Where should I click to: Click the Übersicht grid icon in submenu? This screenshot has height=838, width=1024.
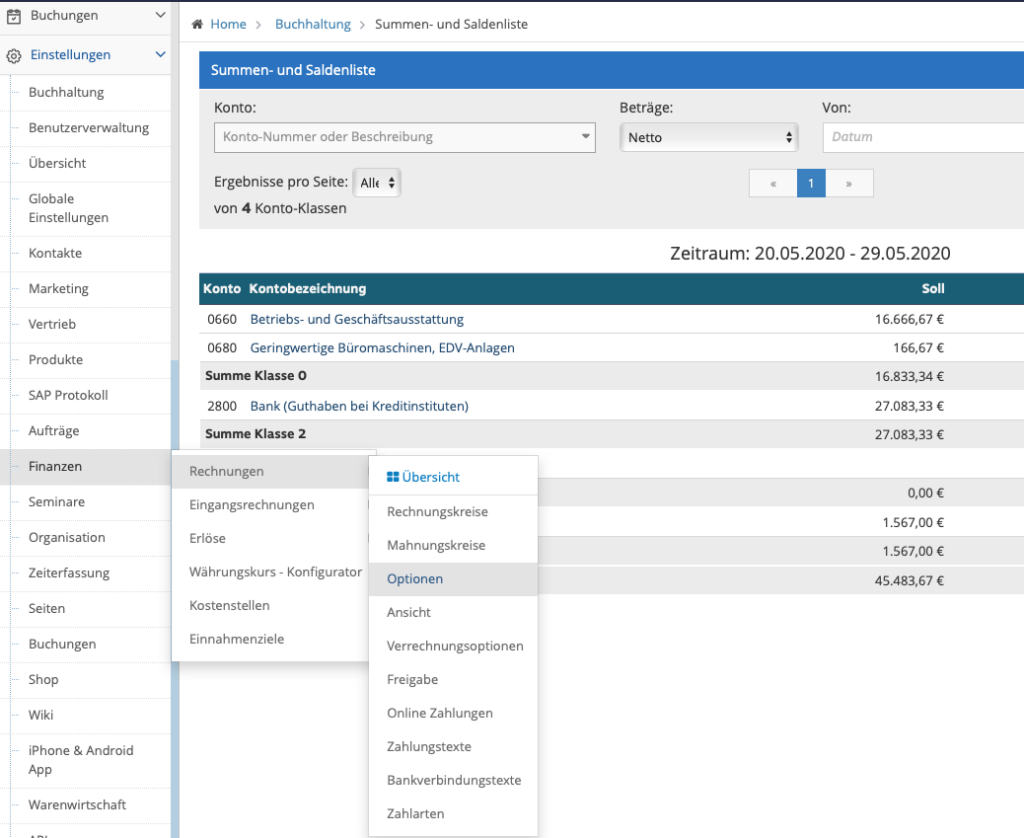pos(392,477)
